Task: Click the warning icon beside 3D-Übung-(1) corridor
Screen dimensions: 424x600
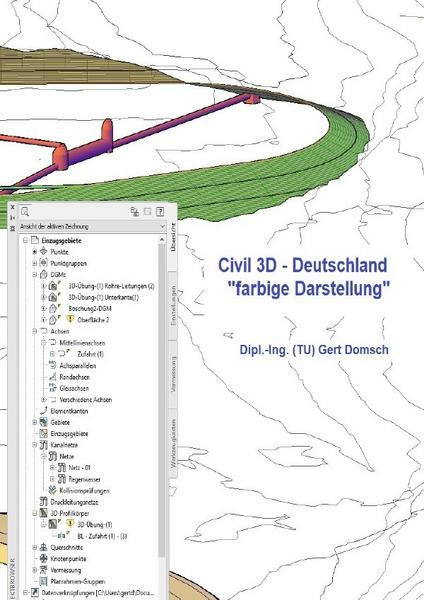Action: (70, 524)
